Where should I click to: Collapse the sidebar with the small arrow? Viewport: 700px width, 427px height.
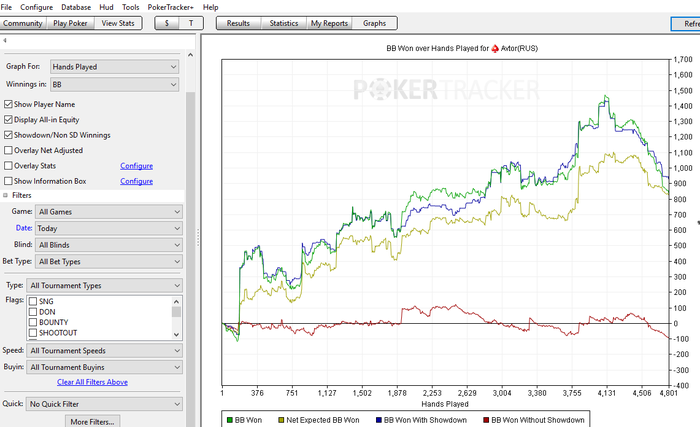pyautogui.click(x=4, y=41)
